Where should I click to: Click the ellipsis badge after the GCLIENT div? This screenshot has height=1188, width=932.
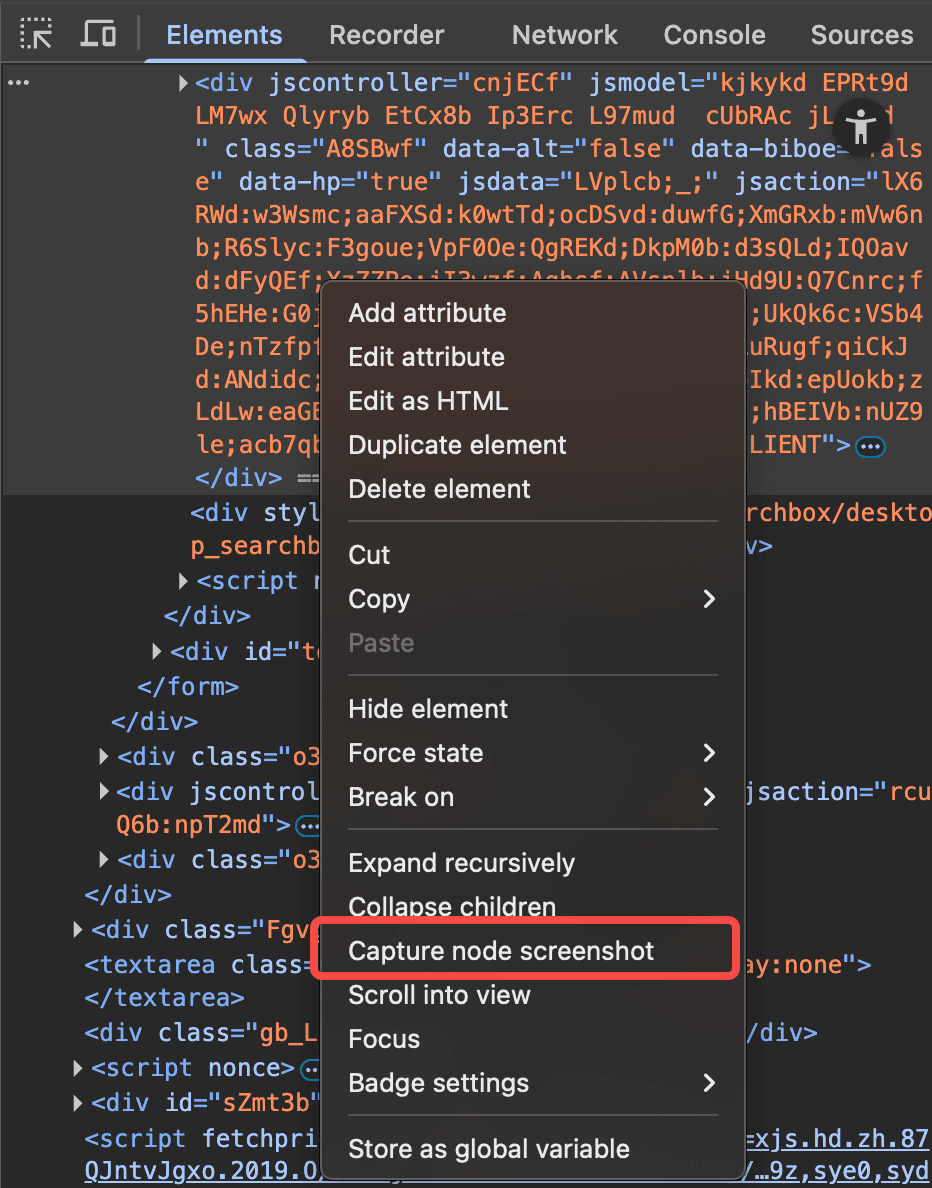point(870,446)
